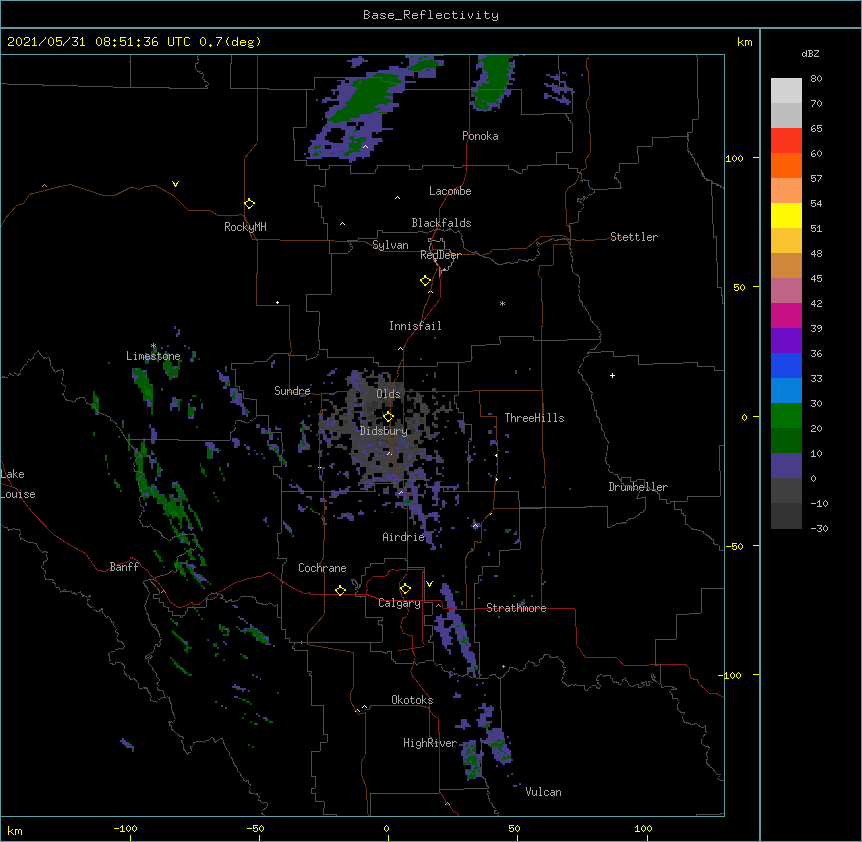
Task: Click the 0.7(deg) elevation angle text
Action: [x=230, y=42]
